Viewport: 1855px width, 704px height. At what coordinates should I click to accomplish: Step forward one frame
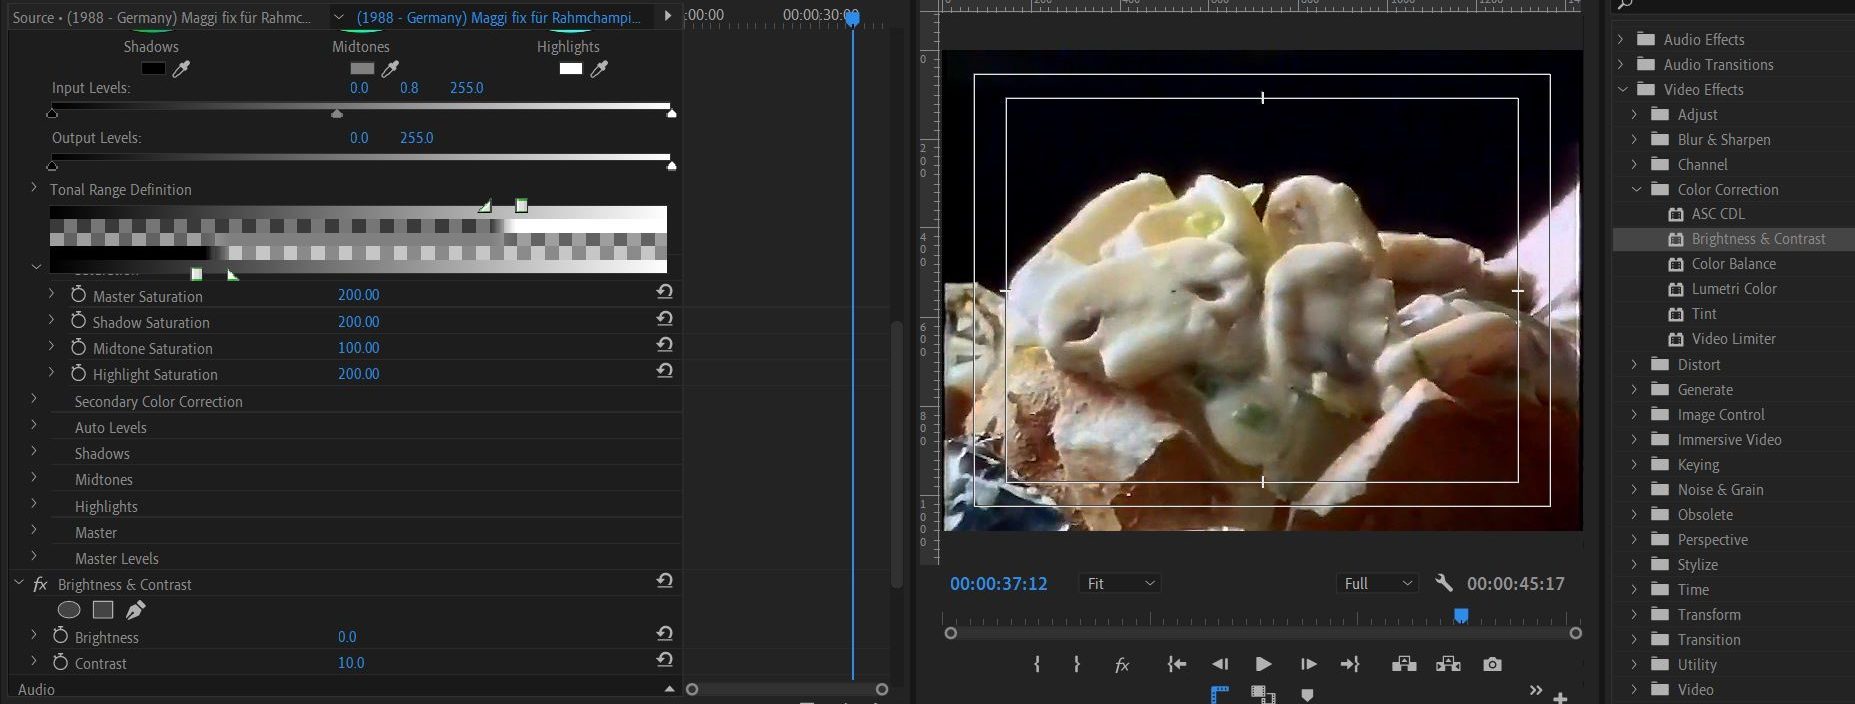tap(1308, 664)
